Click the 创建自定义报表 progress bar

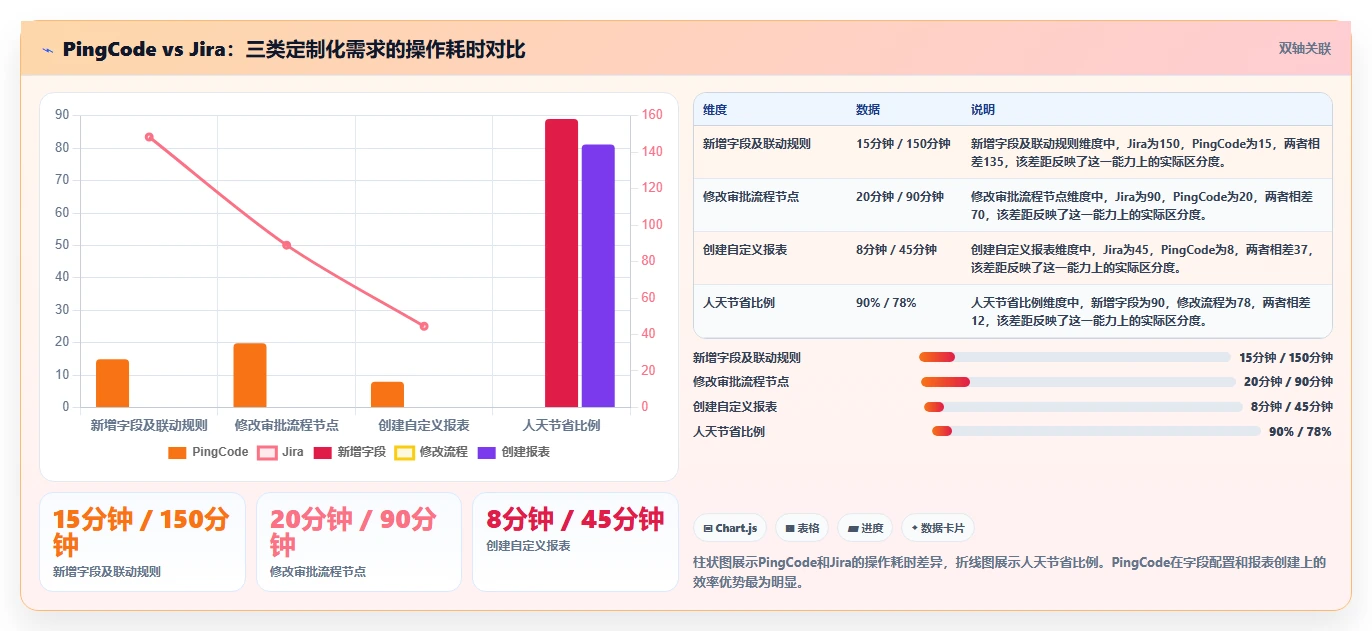[x=1083, y=407]
